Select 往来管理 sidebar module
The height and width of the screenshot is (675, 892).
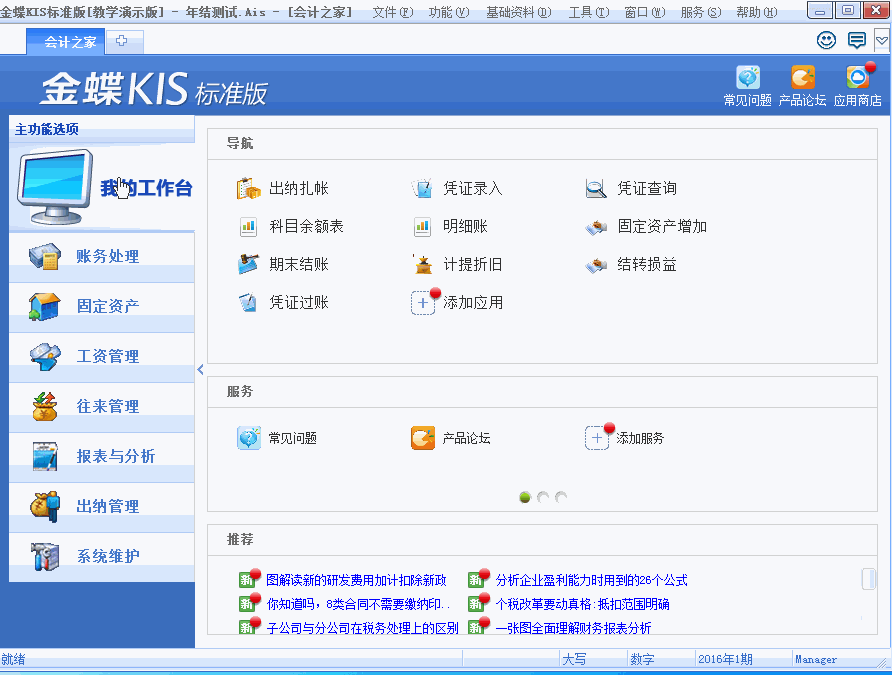(x=102, y=407)
